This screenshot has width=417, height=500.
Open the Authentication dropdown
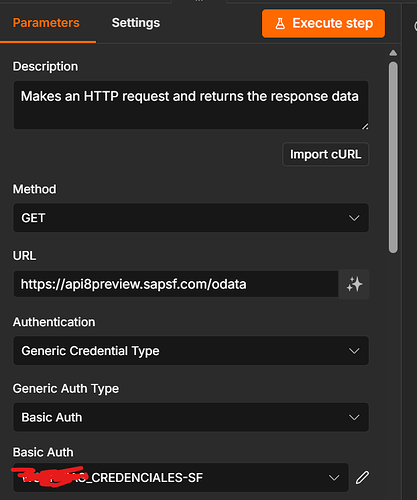191,351
